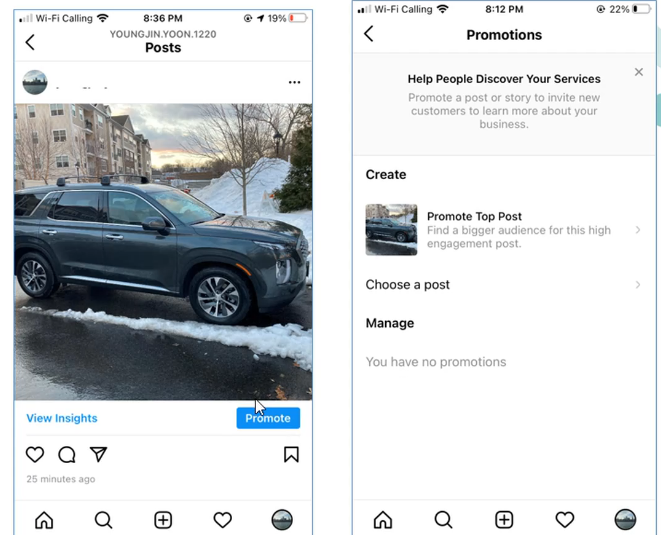Tap back arrow on Promotions screen
661x535 pixels.
click(x=369, y=34)
